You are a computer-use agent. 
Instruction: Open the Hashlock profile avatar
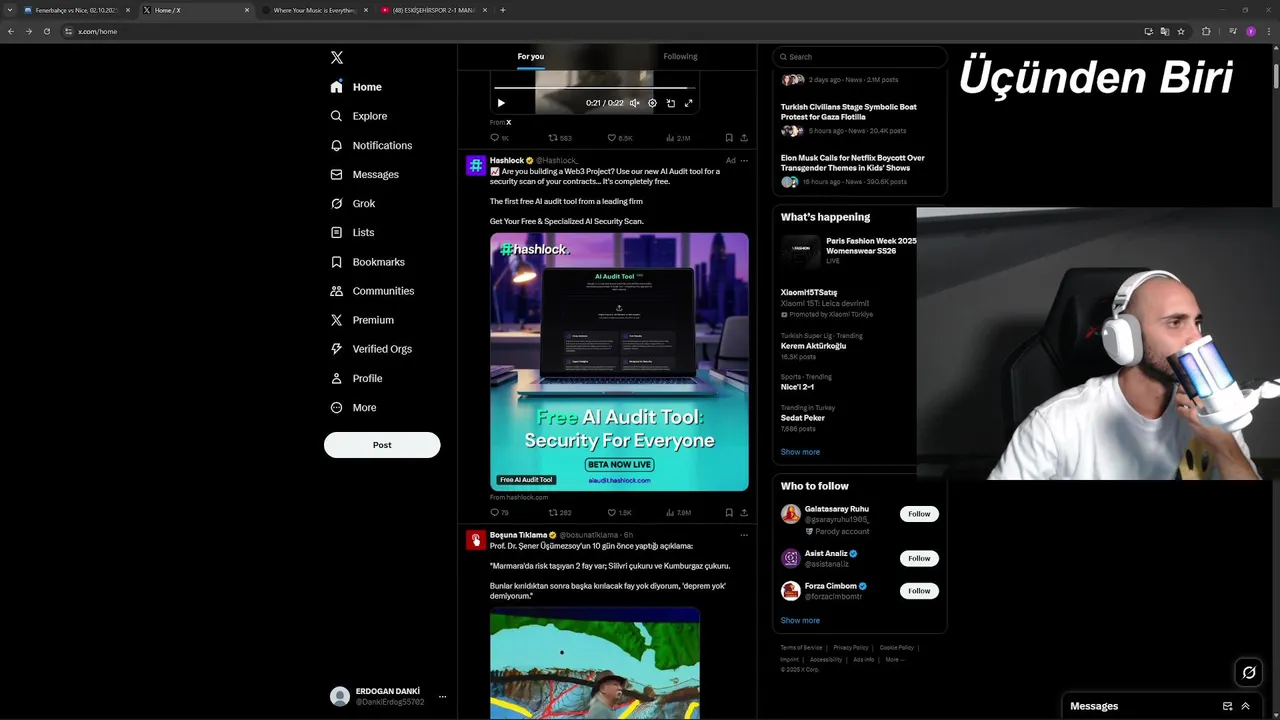click(476, 165)
